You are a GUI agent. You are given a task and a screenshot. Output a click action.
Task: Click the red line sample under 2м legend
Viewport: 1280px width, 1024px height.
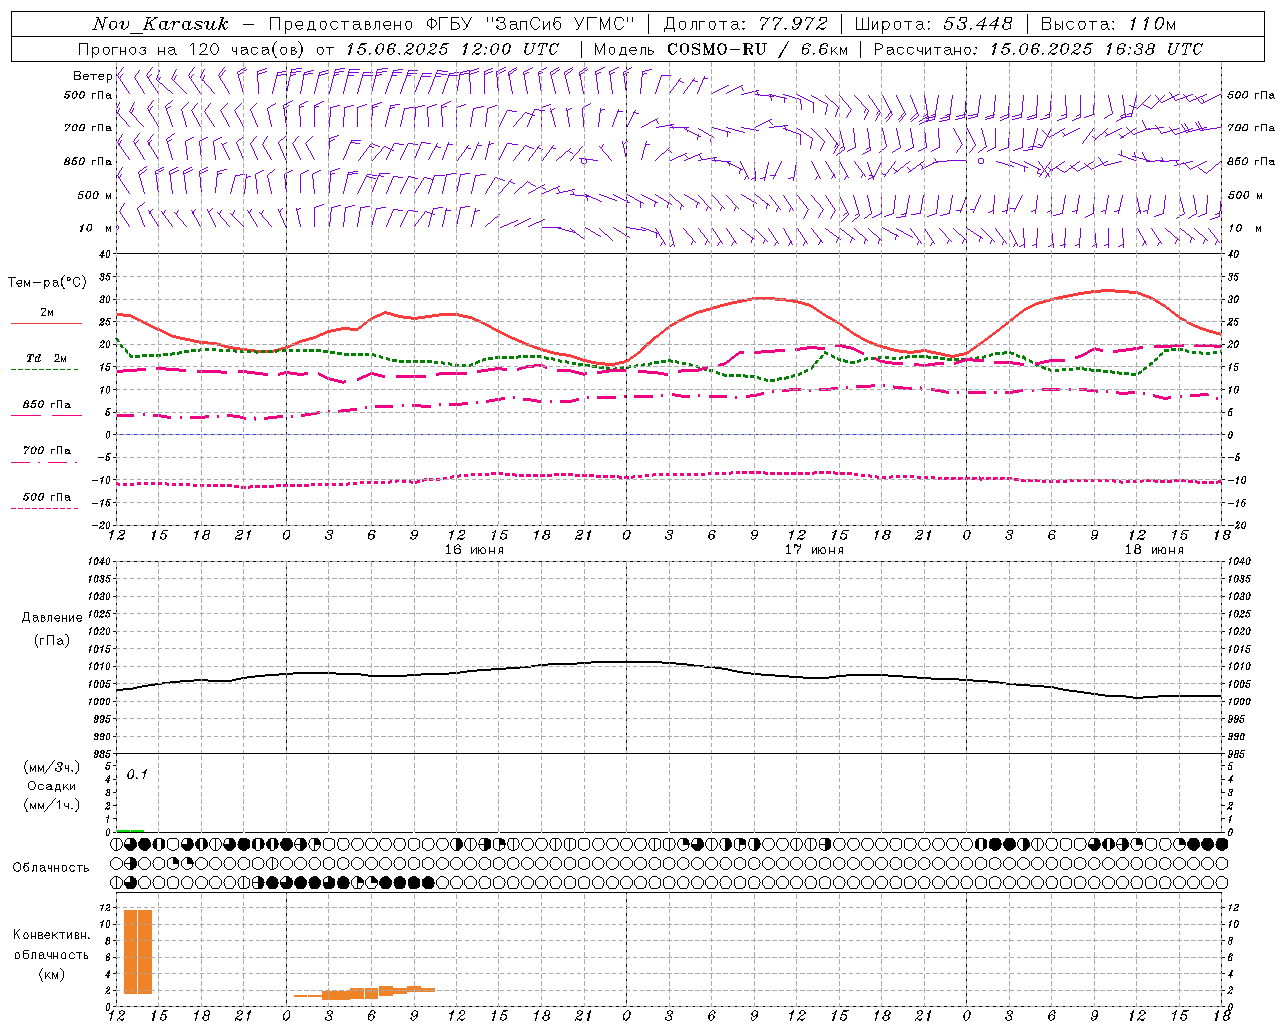[x=46, y=324]
